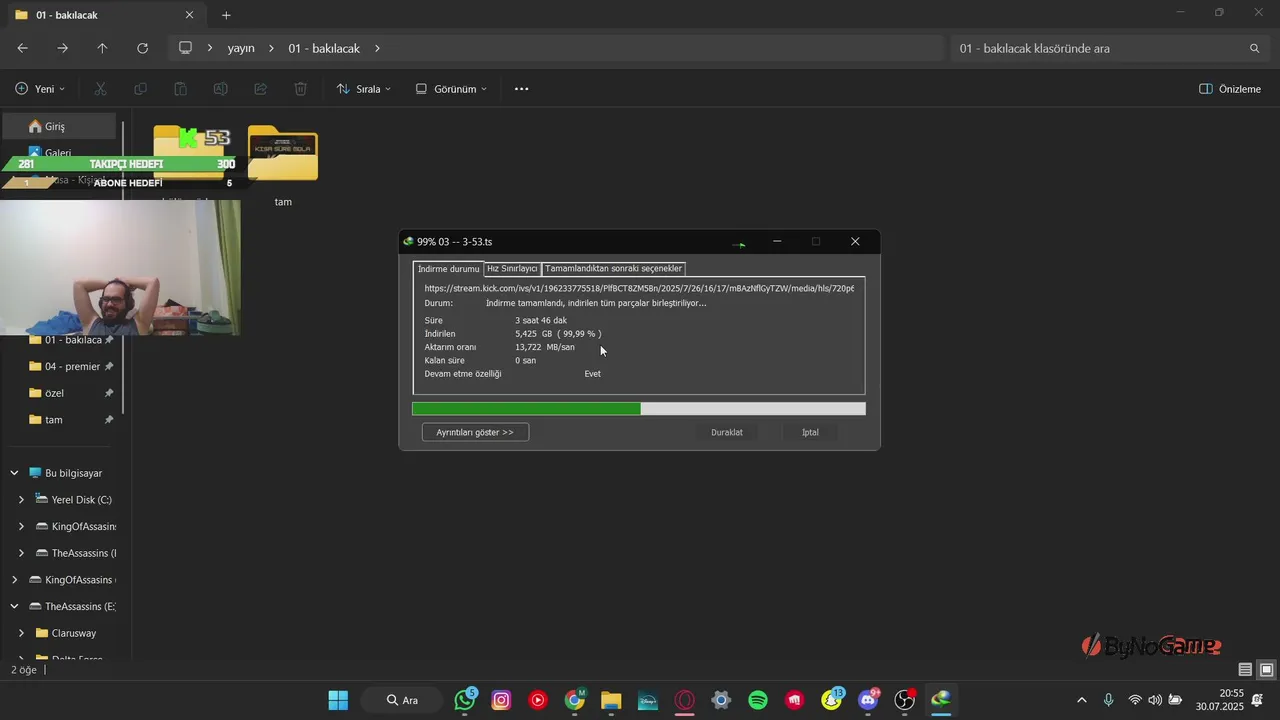The width and height of the screenshot is (1280, 720).
Task: Show hidden system tray icons chevron
Action: tap(1081, 700)
